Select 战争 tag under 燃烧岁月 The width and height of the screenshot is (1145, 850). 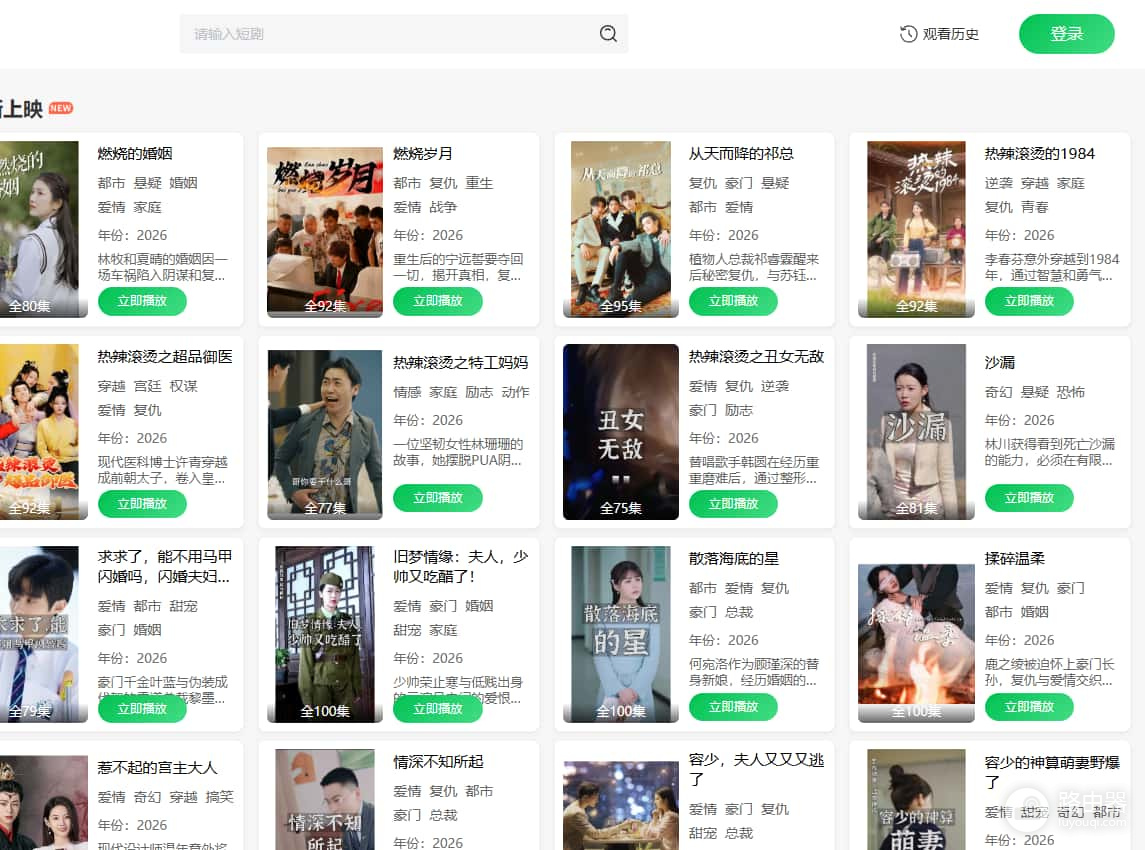coord(443,207)
